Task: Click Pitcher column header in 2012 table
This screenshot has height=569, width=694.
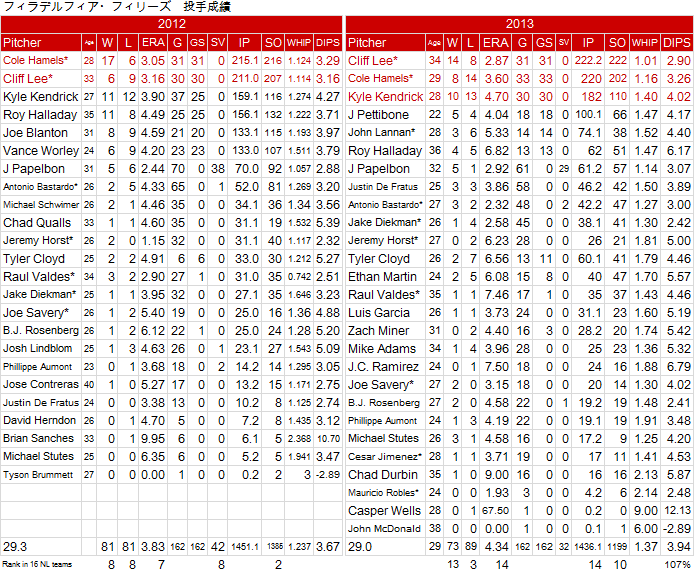Action: 41,42
